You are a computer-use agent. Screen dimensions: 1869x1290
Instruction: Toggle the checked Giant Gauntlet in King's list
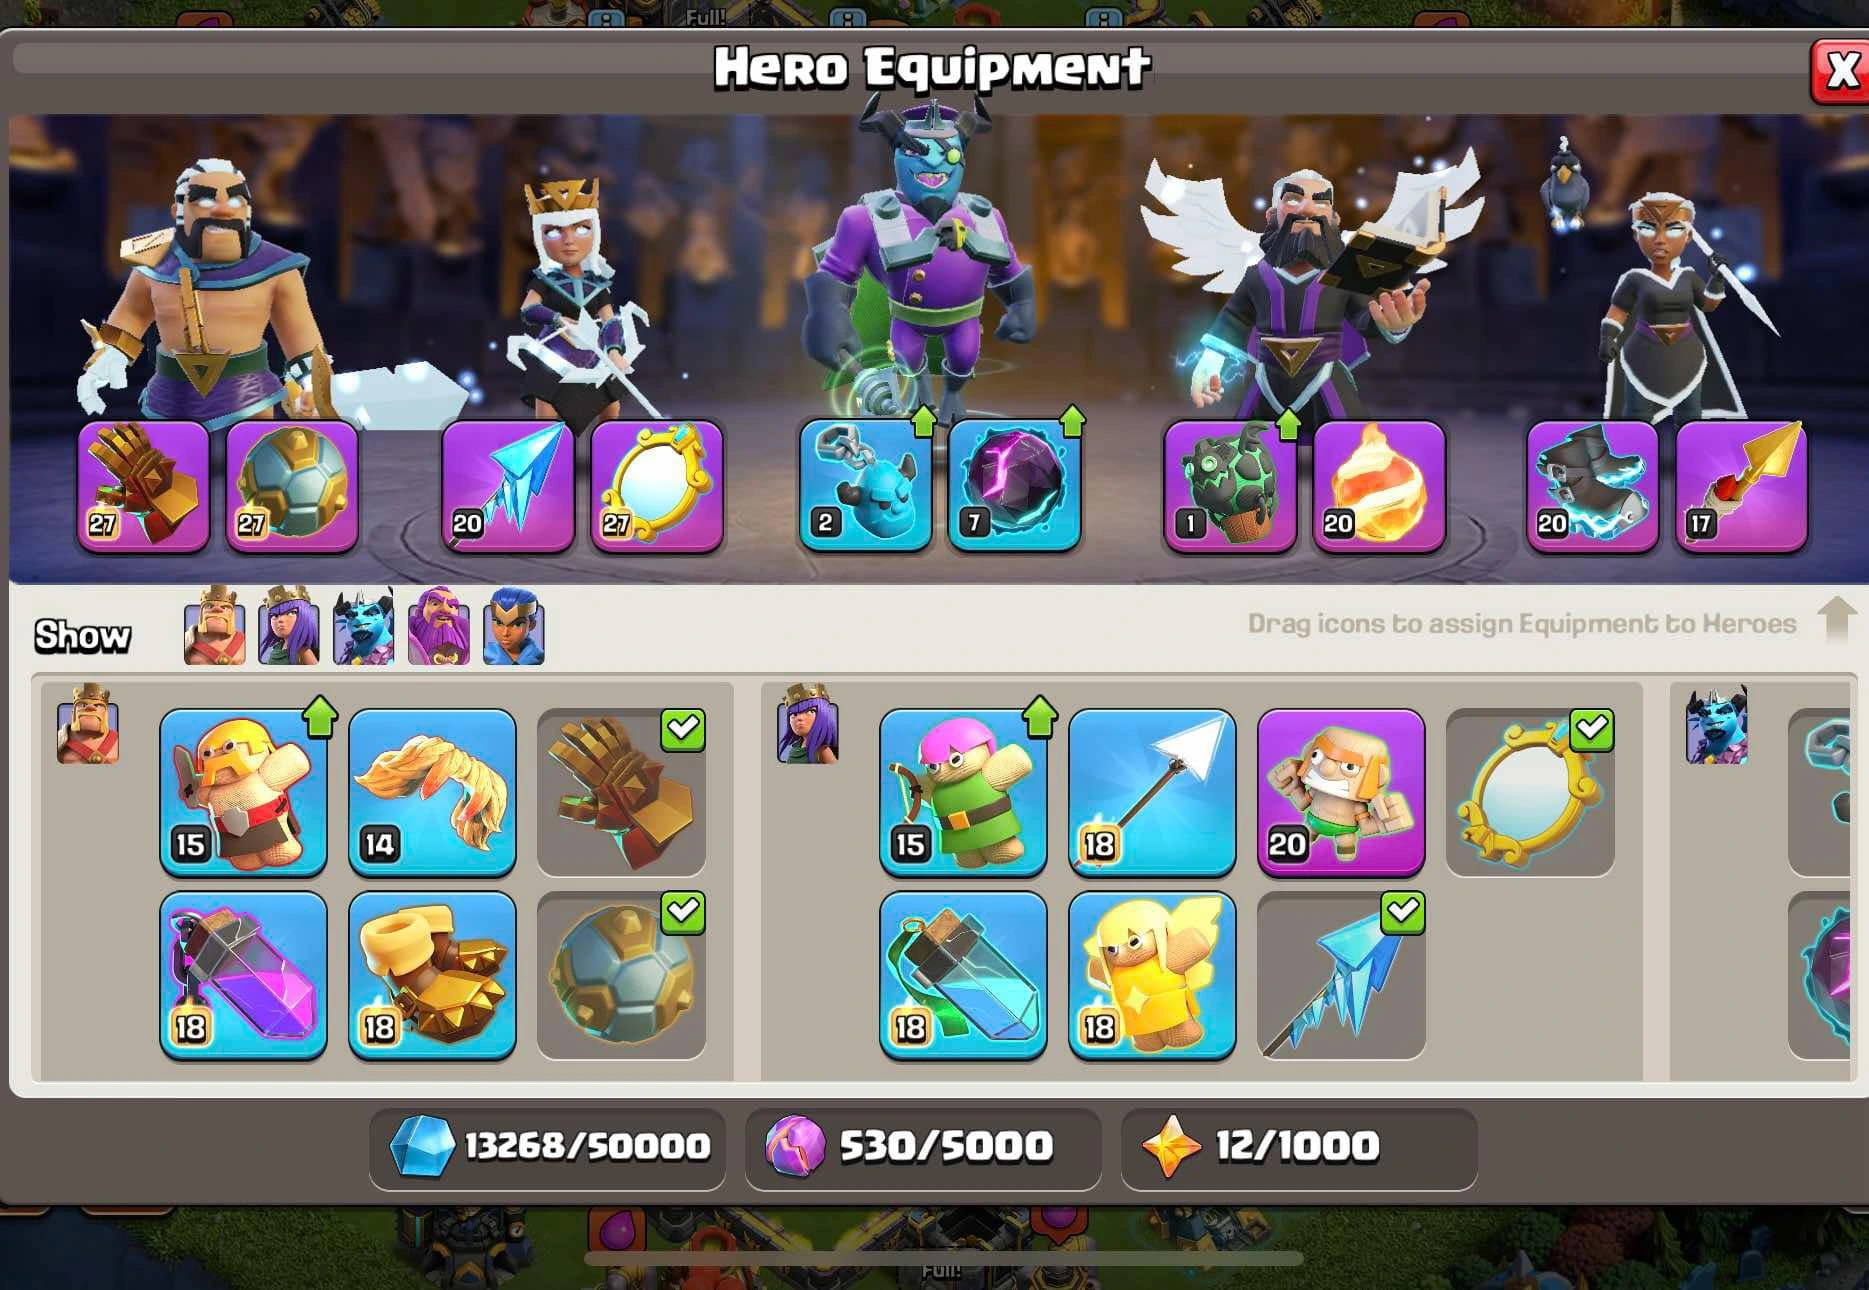621,792
